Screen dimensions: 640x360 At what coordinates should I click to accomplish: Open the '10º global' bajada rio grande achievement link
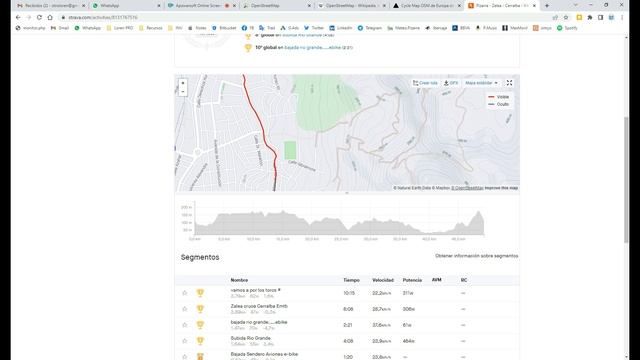pos(313,47)
